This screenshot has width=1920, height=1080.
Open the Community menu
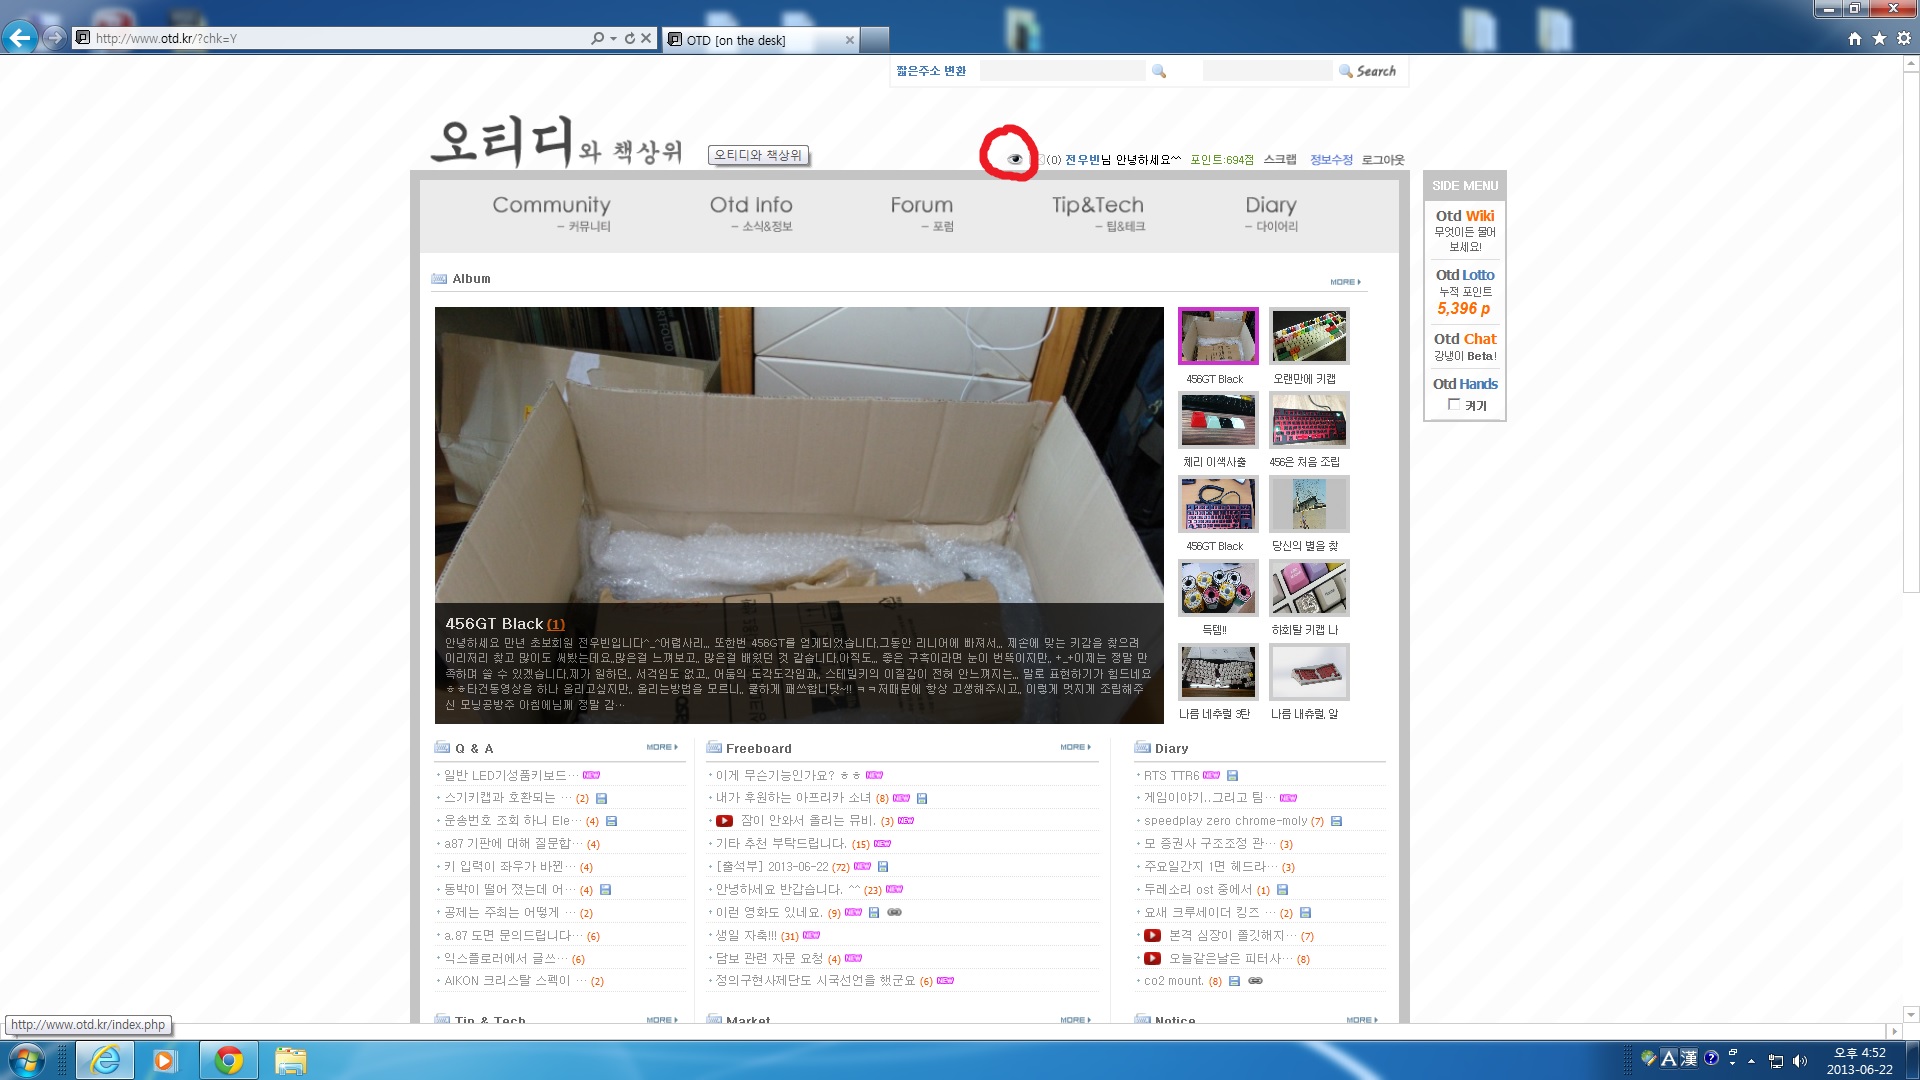pos(551,213)
